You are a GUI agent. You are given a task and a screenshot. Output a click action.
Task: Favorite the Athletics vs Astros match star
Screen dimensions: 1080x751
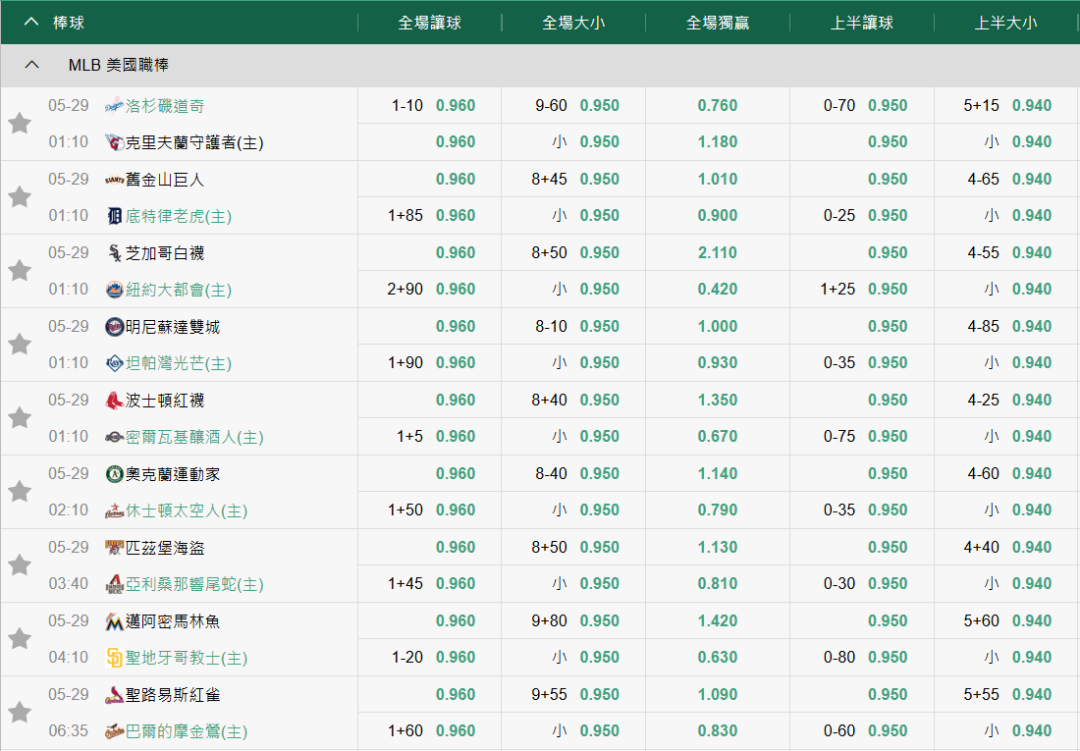tap(19, 492)
